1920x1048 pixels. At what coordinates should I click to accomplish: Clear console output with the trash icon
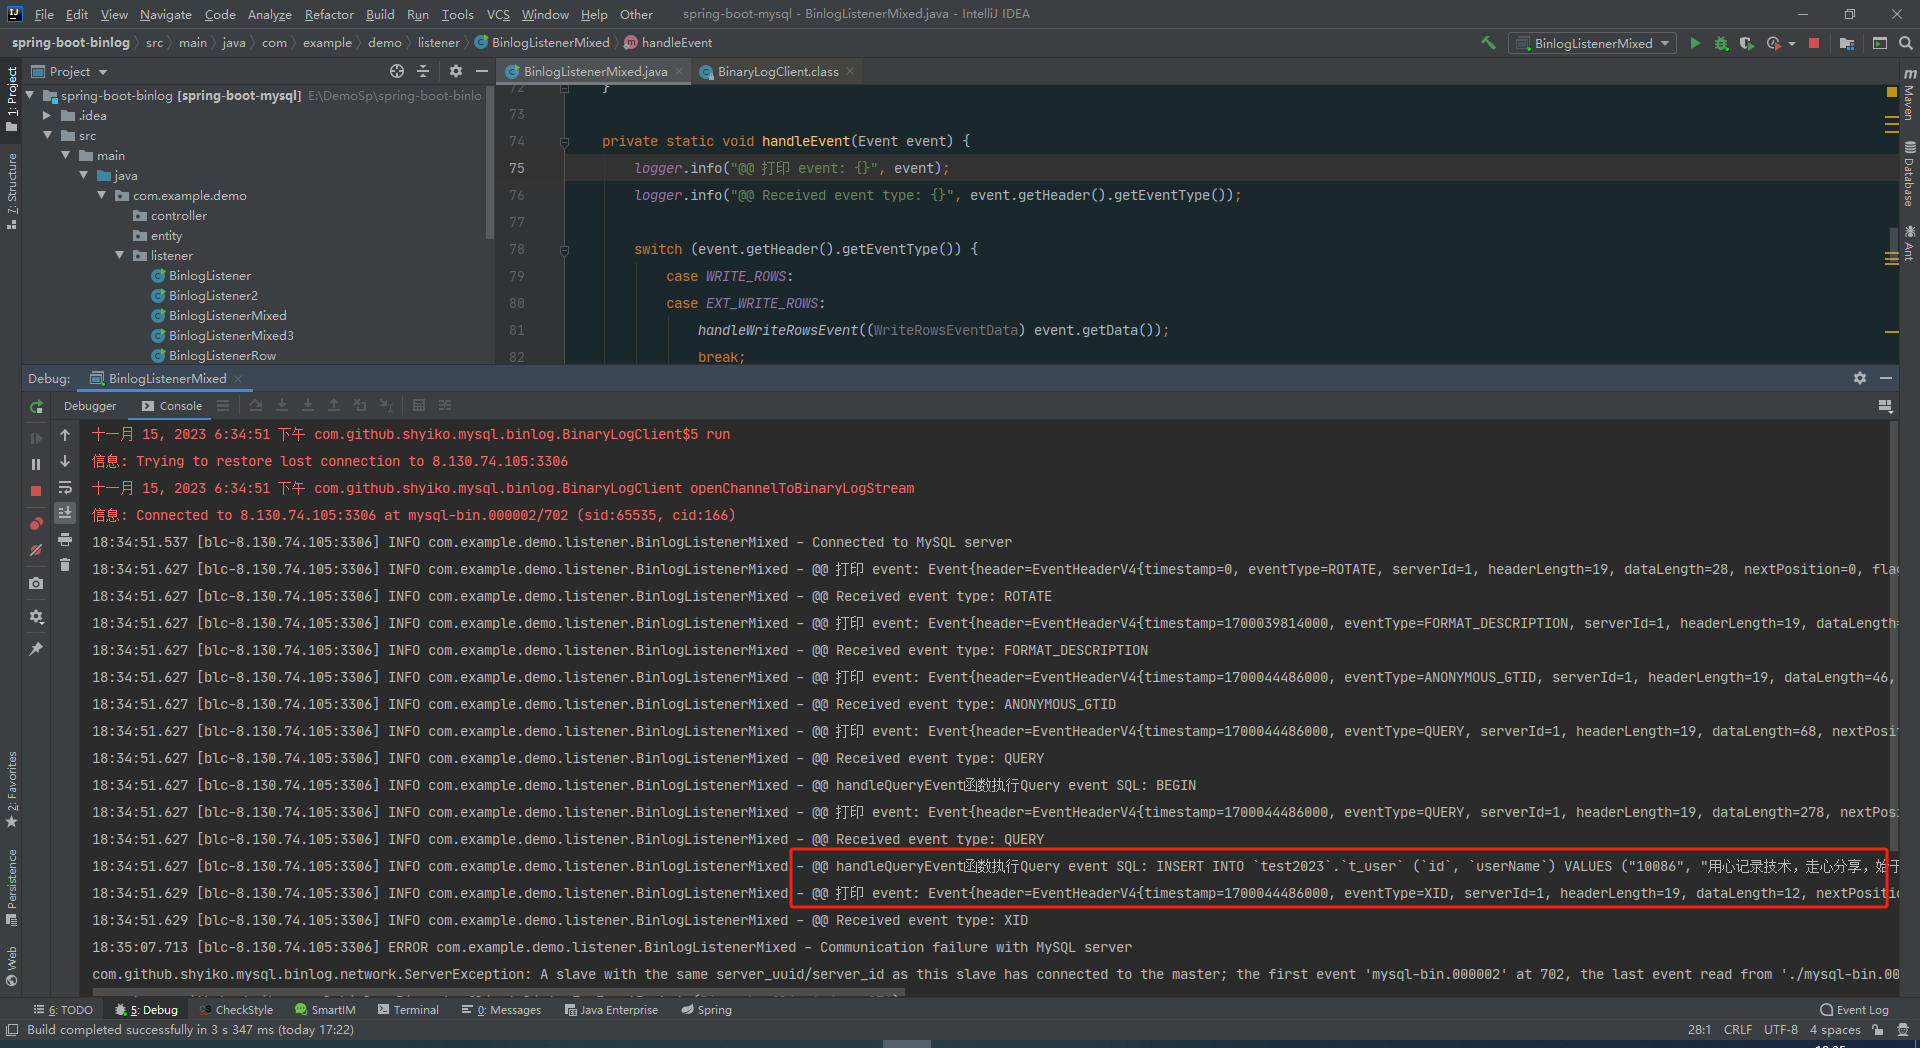coord(65,565)
